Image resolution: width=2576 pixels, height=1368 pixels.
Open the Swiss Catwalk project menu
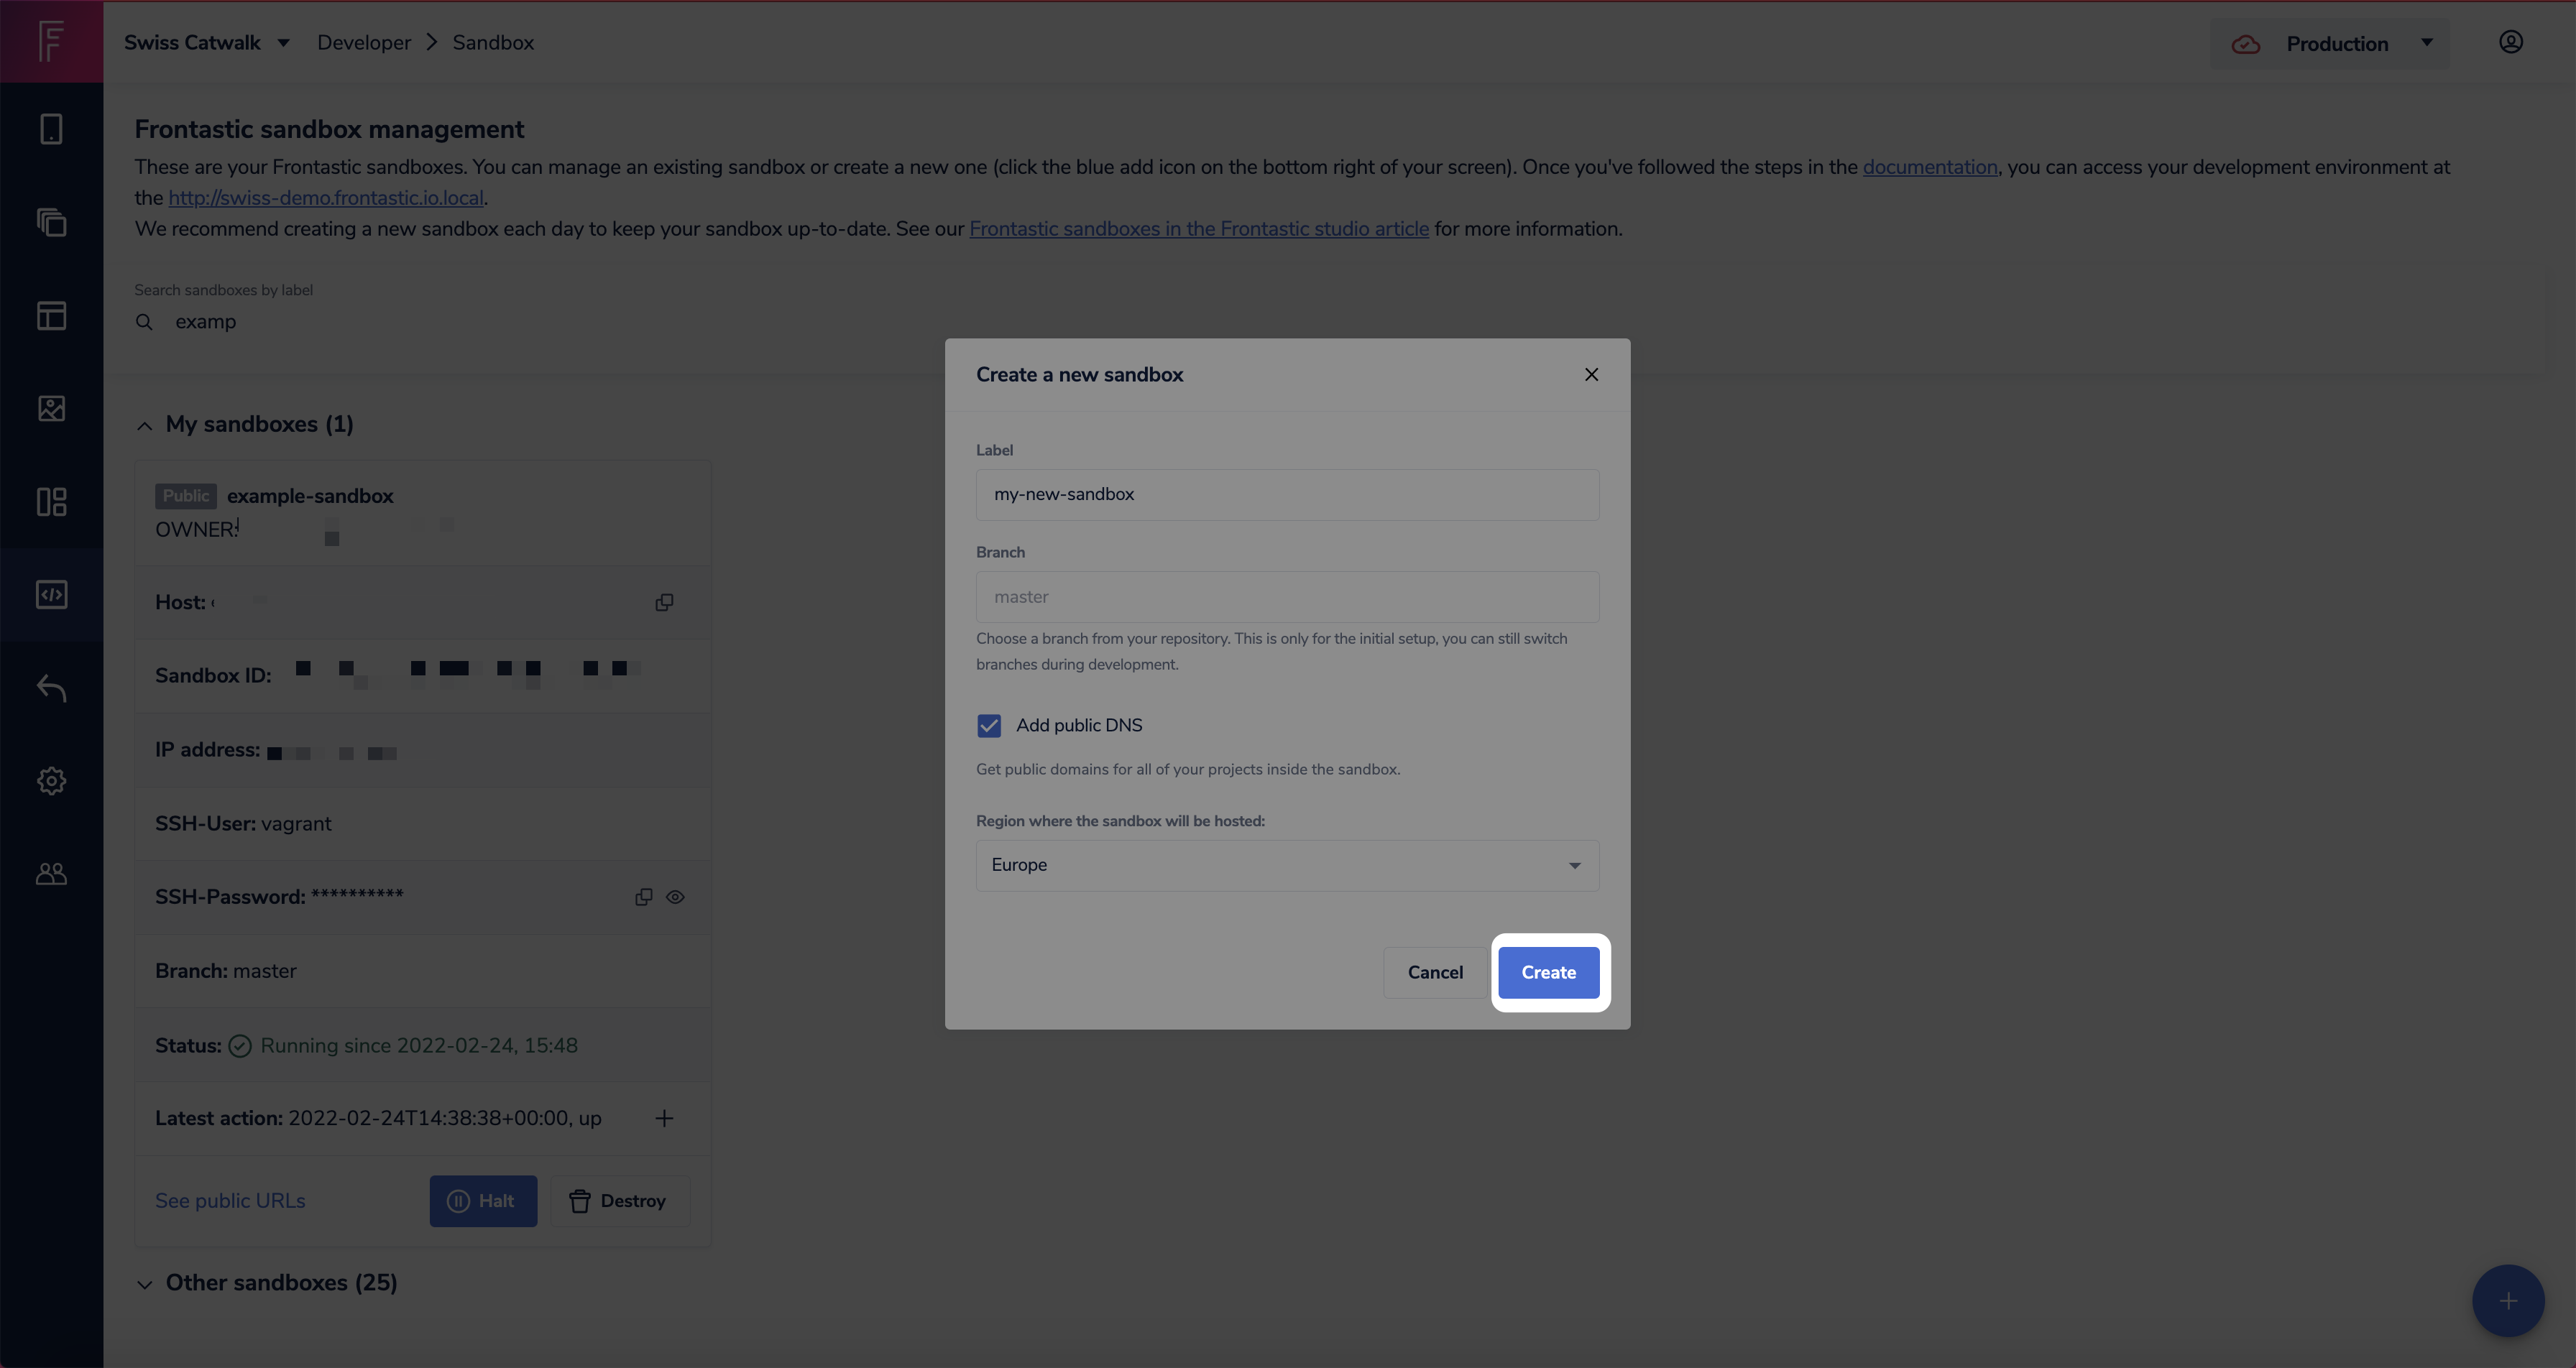[x=206, y=43]
